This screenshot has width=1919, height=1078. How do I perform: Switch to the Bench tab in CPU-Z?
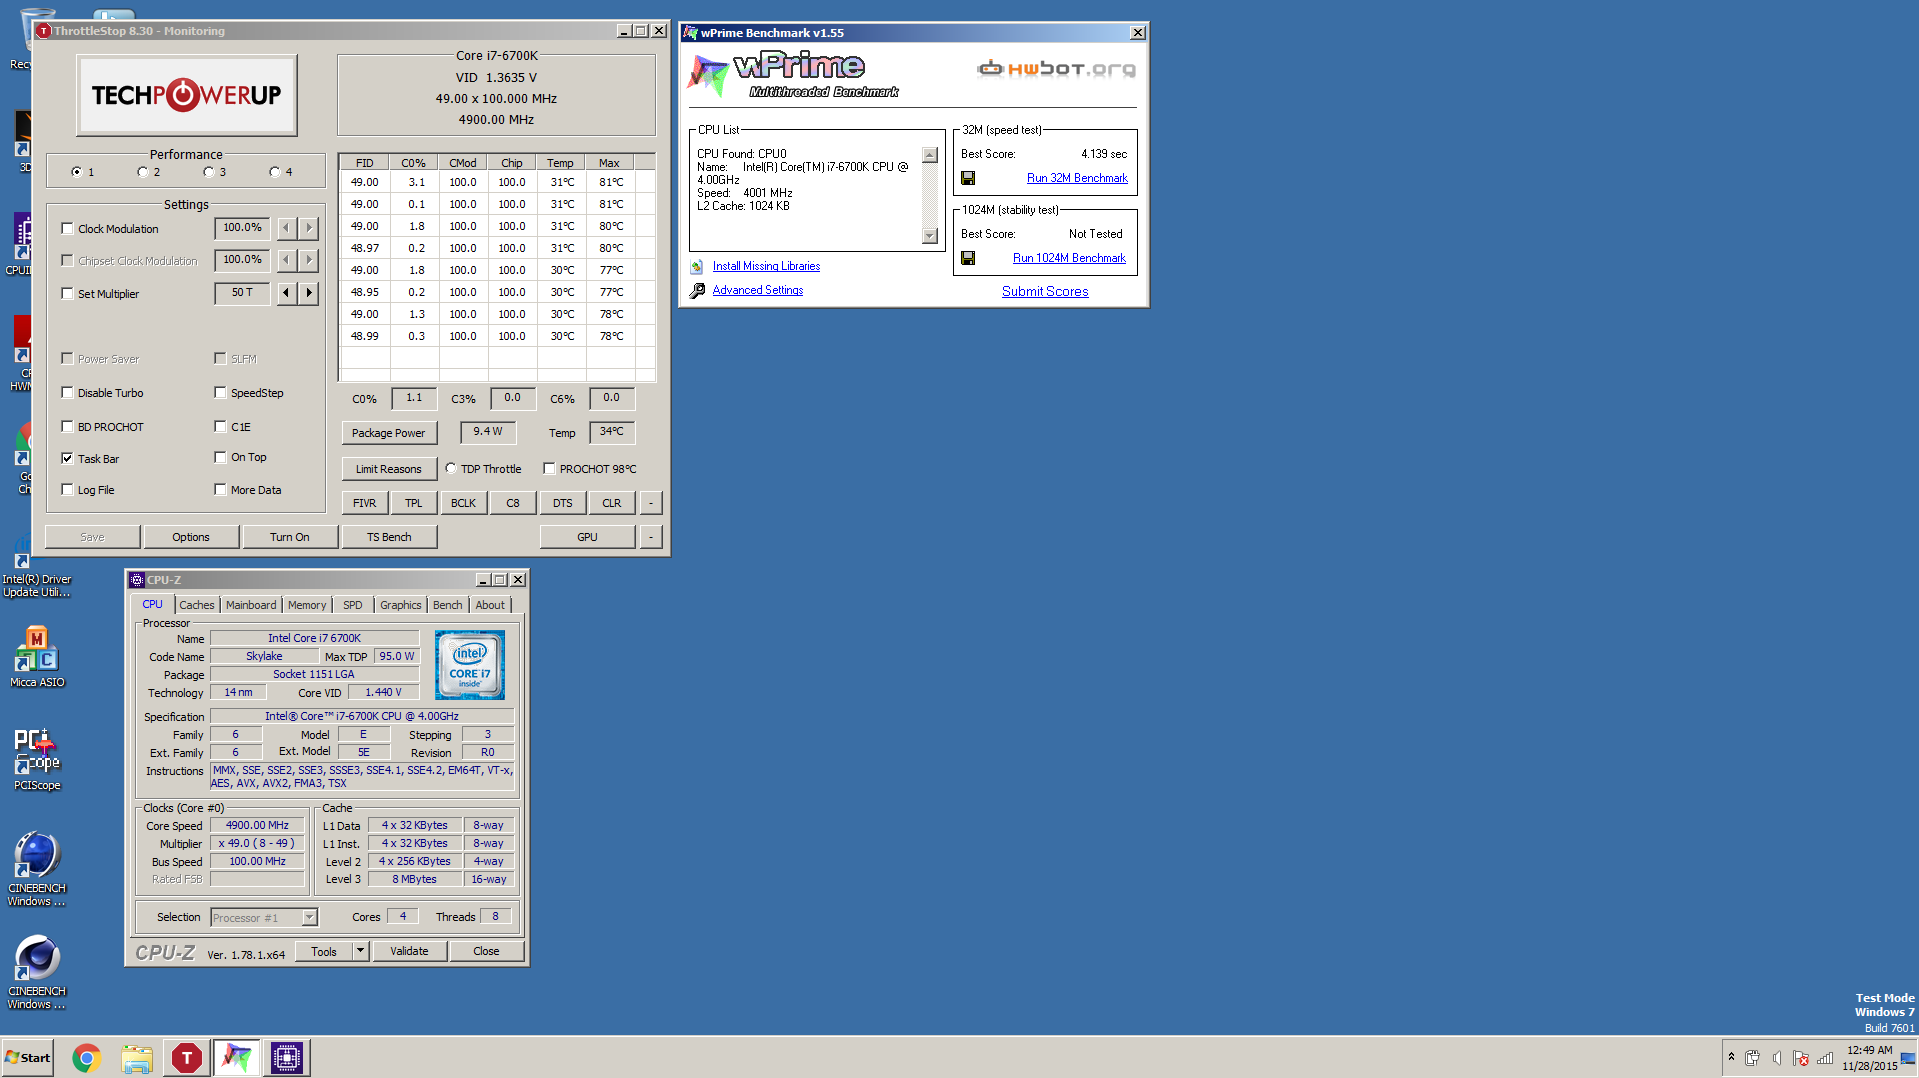click(x=448, y=605)
